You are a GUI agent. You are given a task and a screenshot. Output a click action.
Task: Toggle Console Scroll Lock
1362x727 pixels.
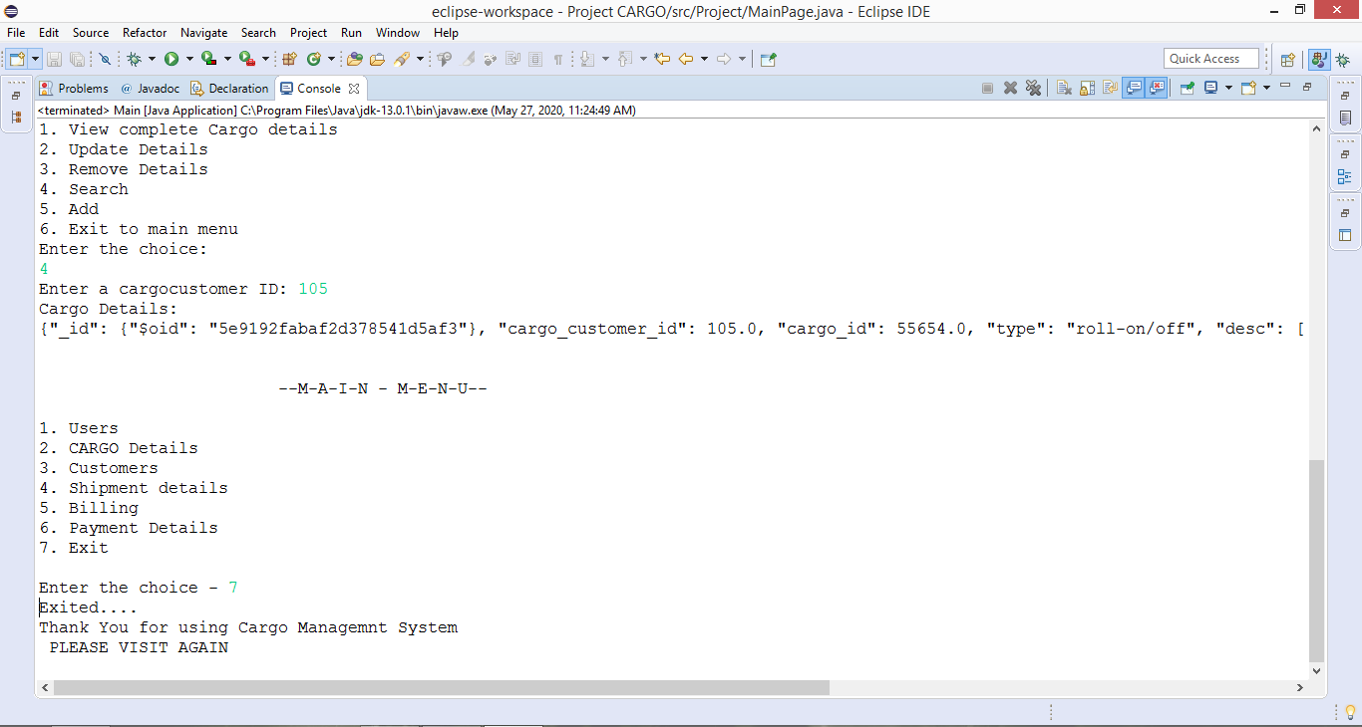tap(1087, 88)
